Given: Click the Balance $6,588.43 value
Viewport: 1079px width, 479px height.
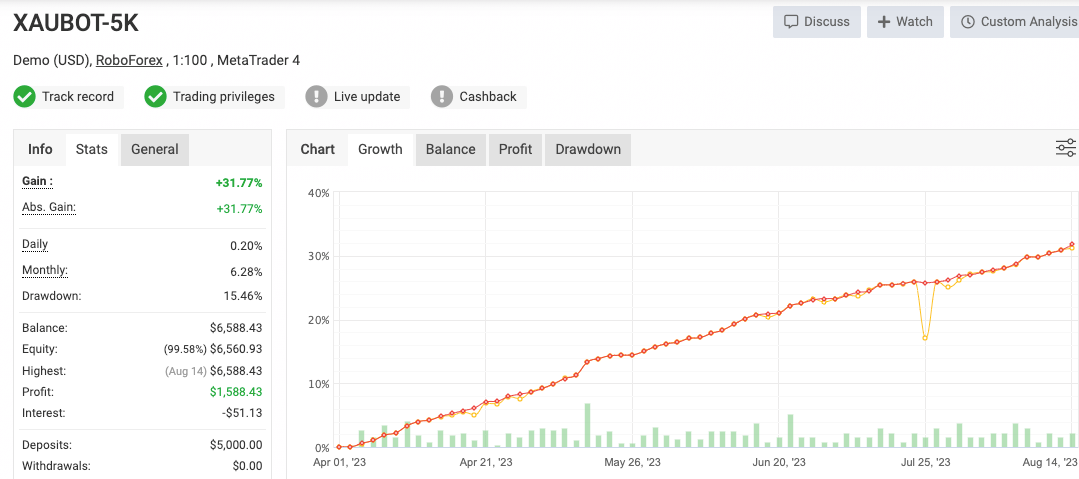Looking at the screenshot, I should click(236, 328).
